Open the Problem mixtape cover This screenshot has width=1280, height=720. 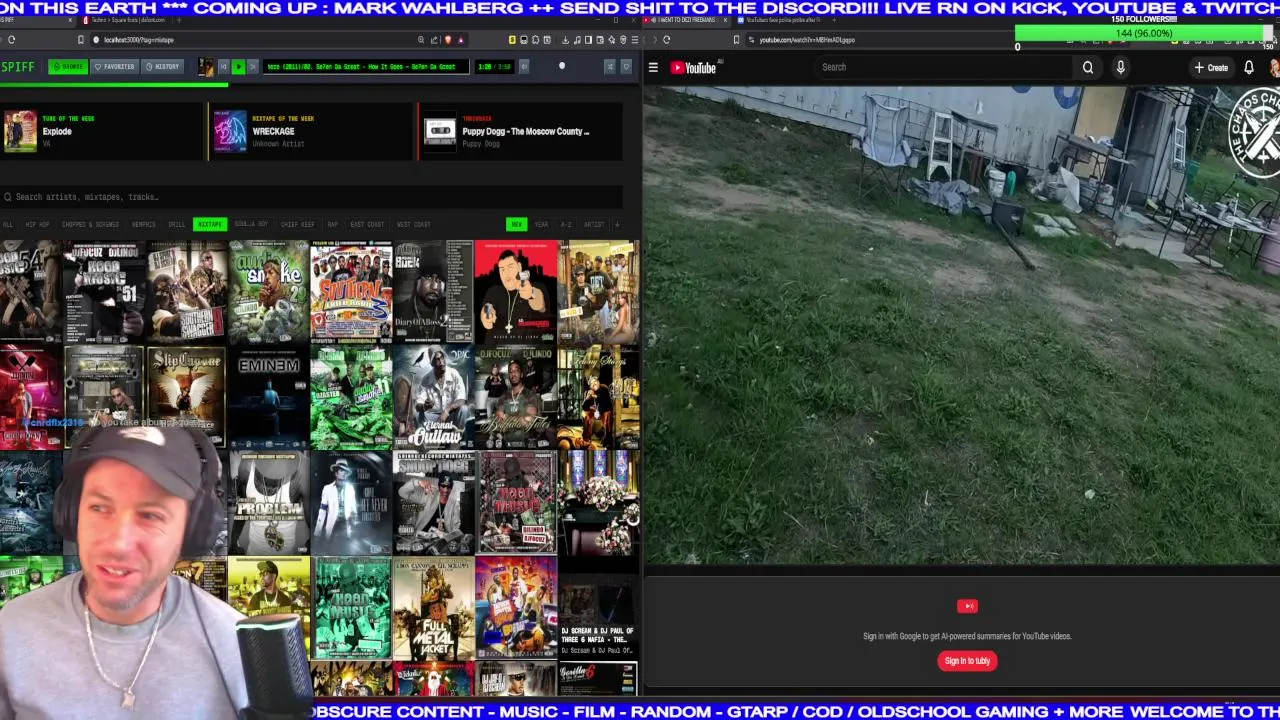[268, 502]
